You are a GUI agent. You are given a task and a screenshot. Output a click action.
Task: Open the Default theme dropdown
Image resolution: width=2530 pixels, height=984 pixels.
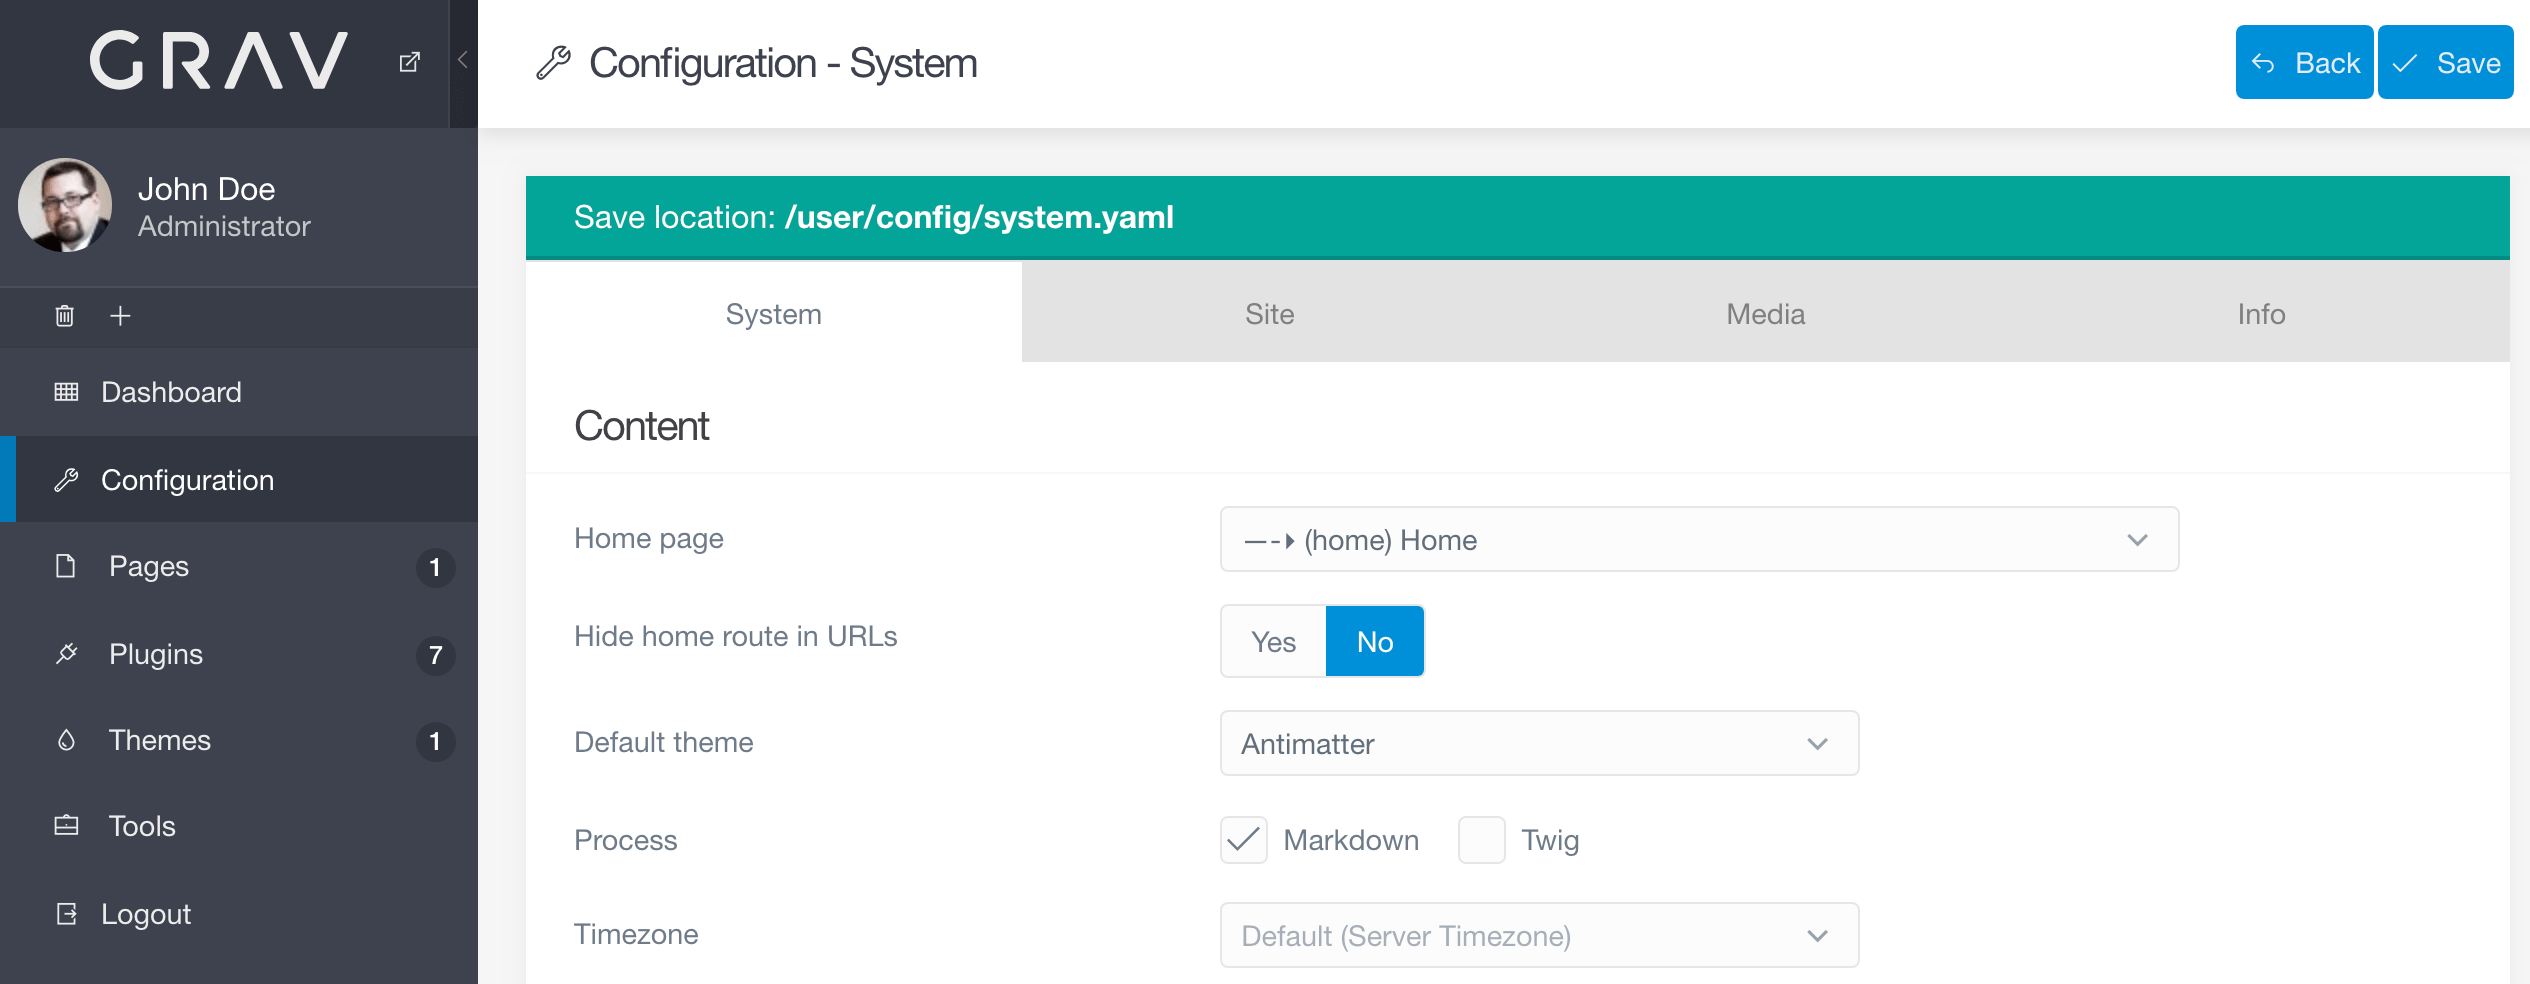click(1538, 743)
